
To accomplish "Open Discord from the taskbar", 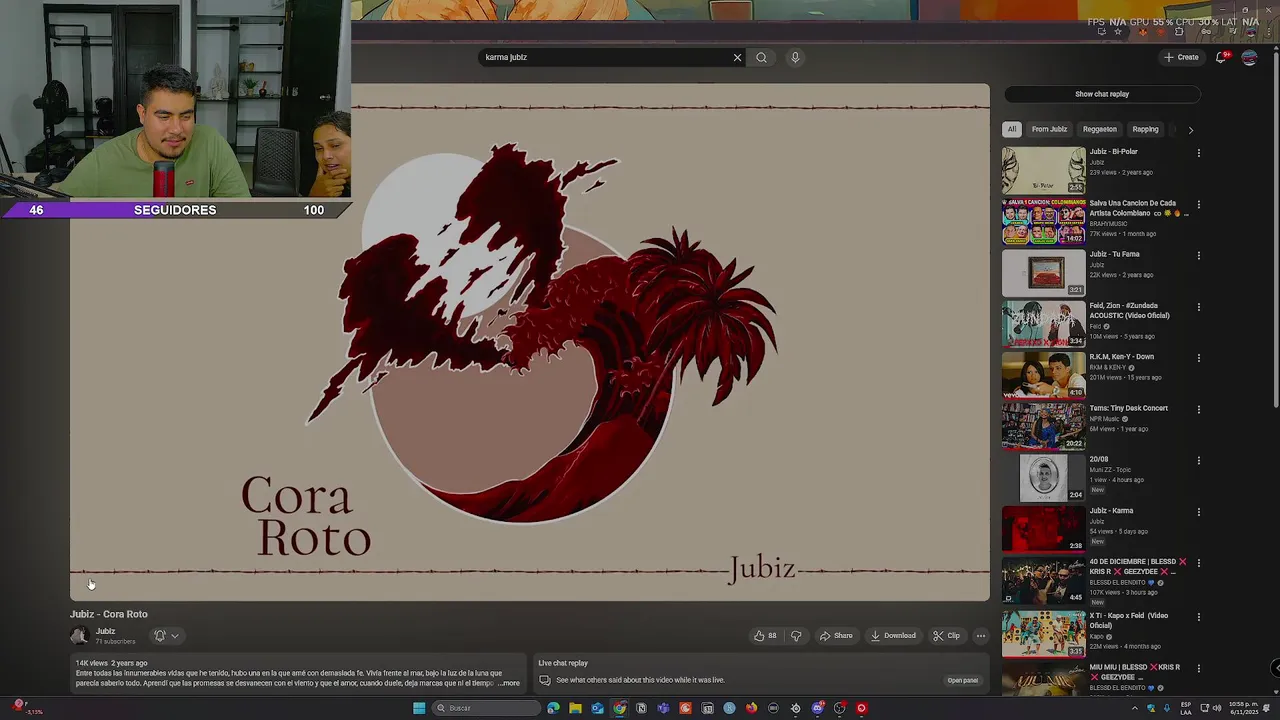I will point(817,708).
